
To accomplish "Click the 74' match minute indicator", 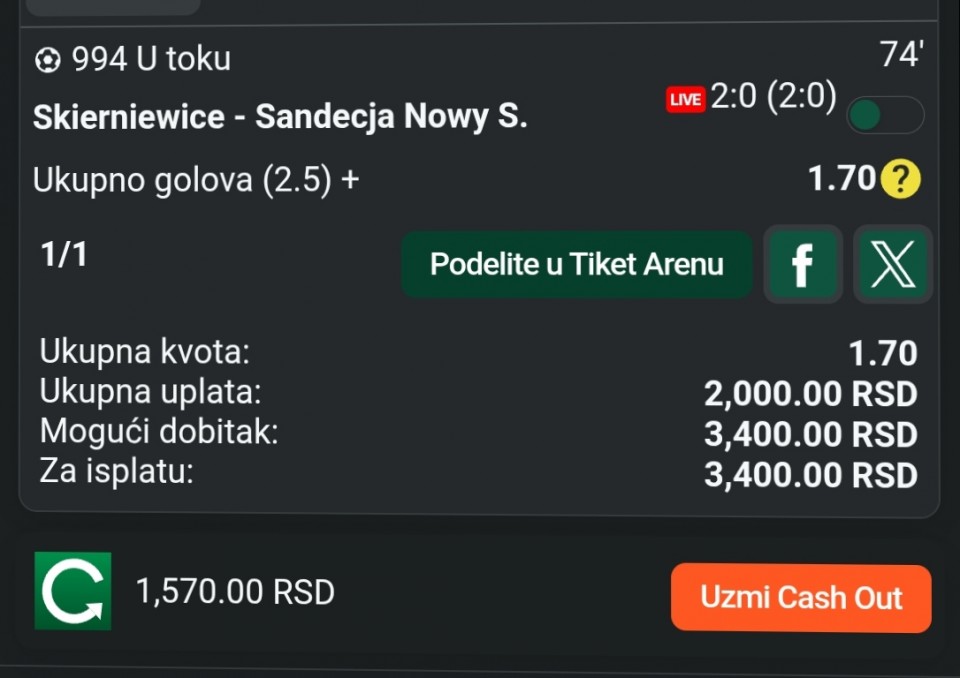I will pyautogui.click(x=900, y=56).
